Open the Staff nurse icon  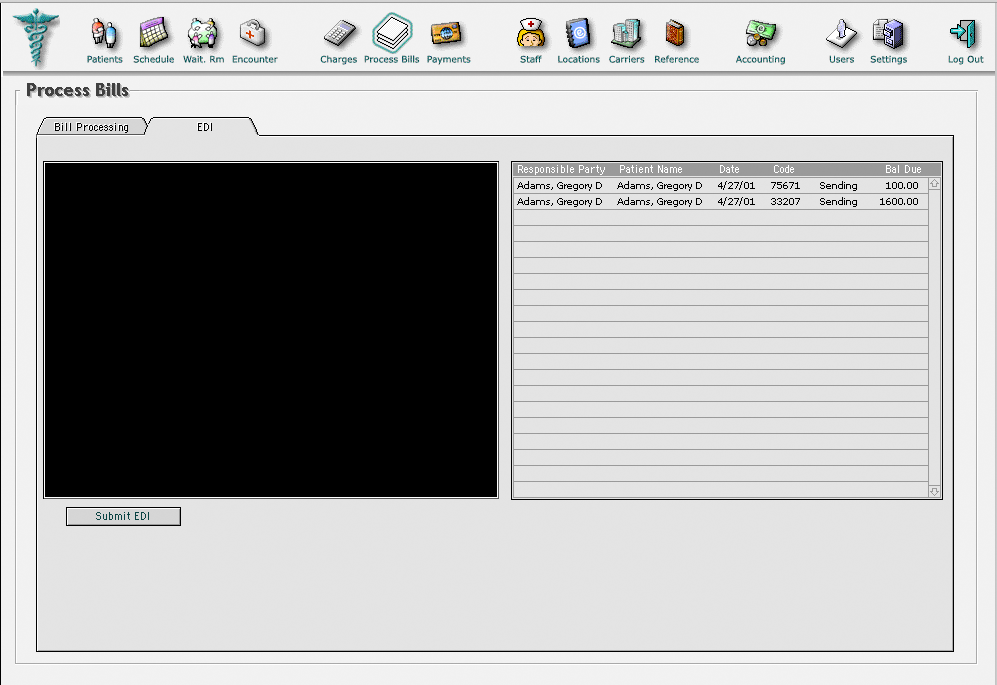click(530, 34)
